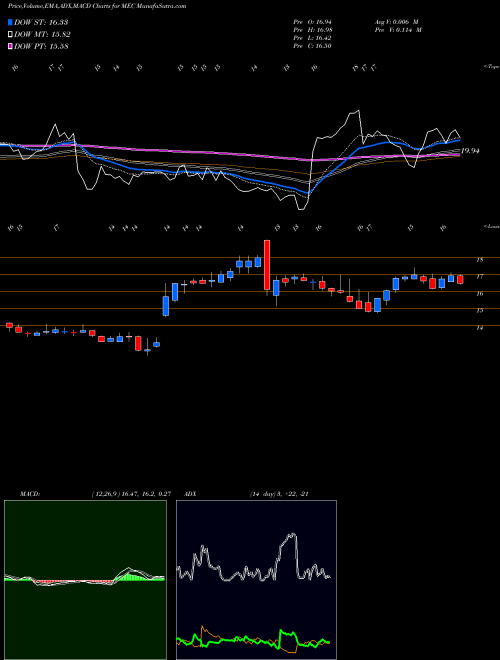
Task: Click the 19.94 price label on EMA chart
Action: click(x=470, y=151)
